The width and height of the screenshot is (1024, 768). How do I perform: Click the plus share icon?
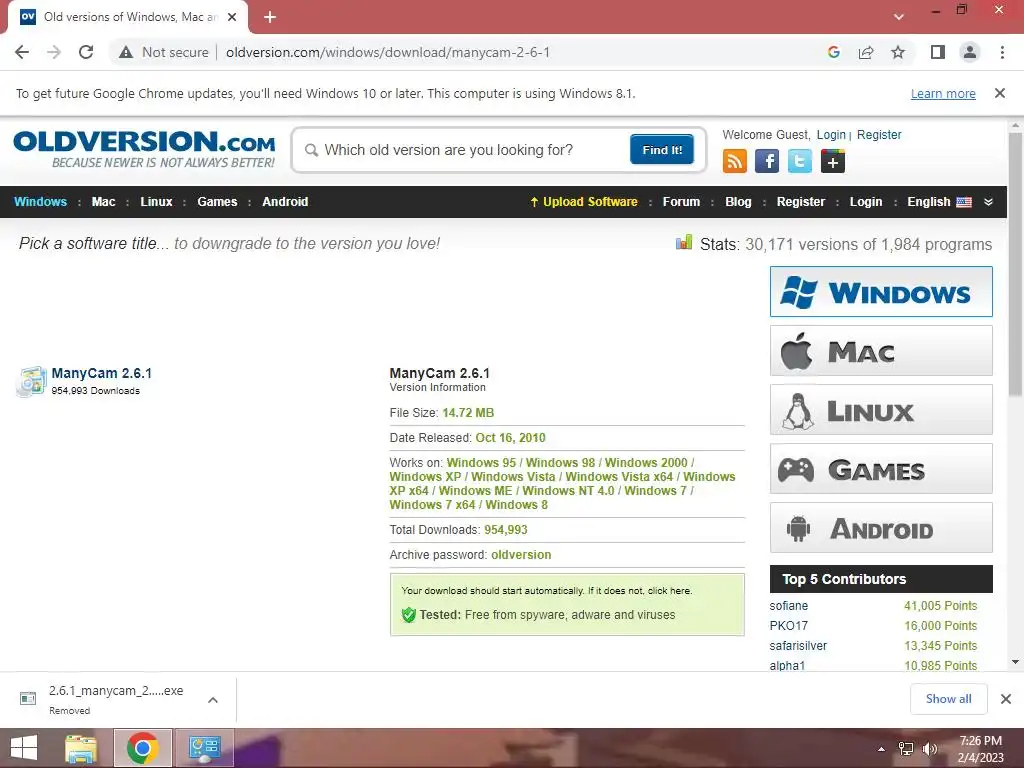833,161
